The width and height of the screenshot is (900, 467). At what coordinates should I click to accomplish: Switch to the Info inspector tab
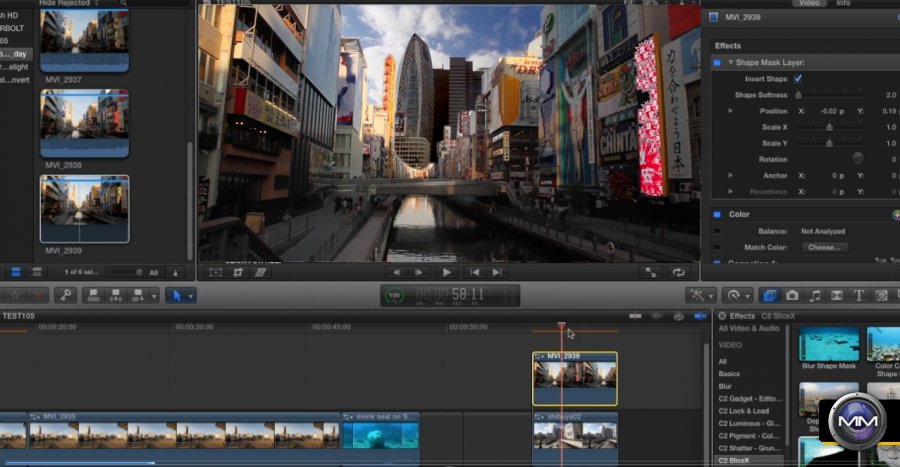[843, 3]
